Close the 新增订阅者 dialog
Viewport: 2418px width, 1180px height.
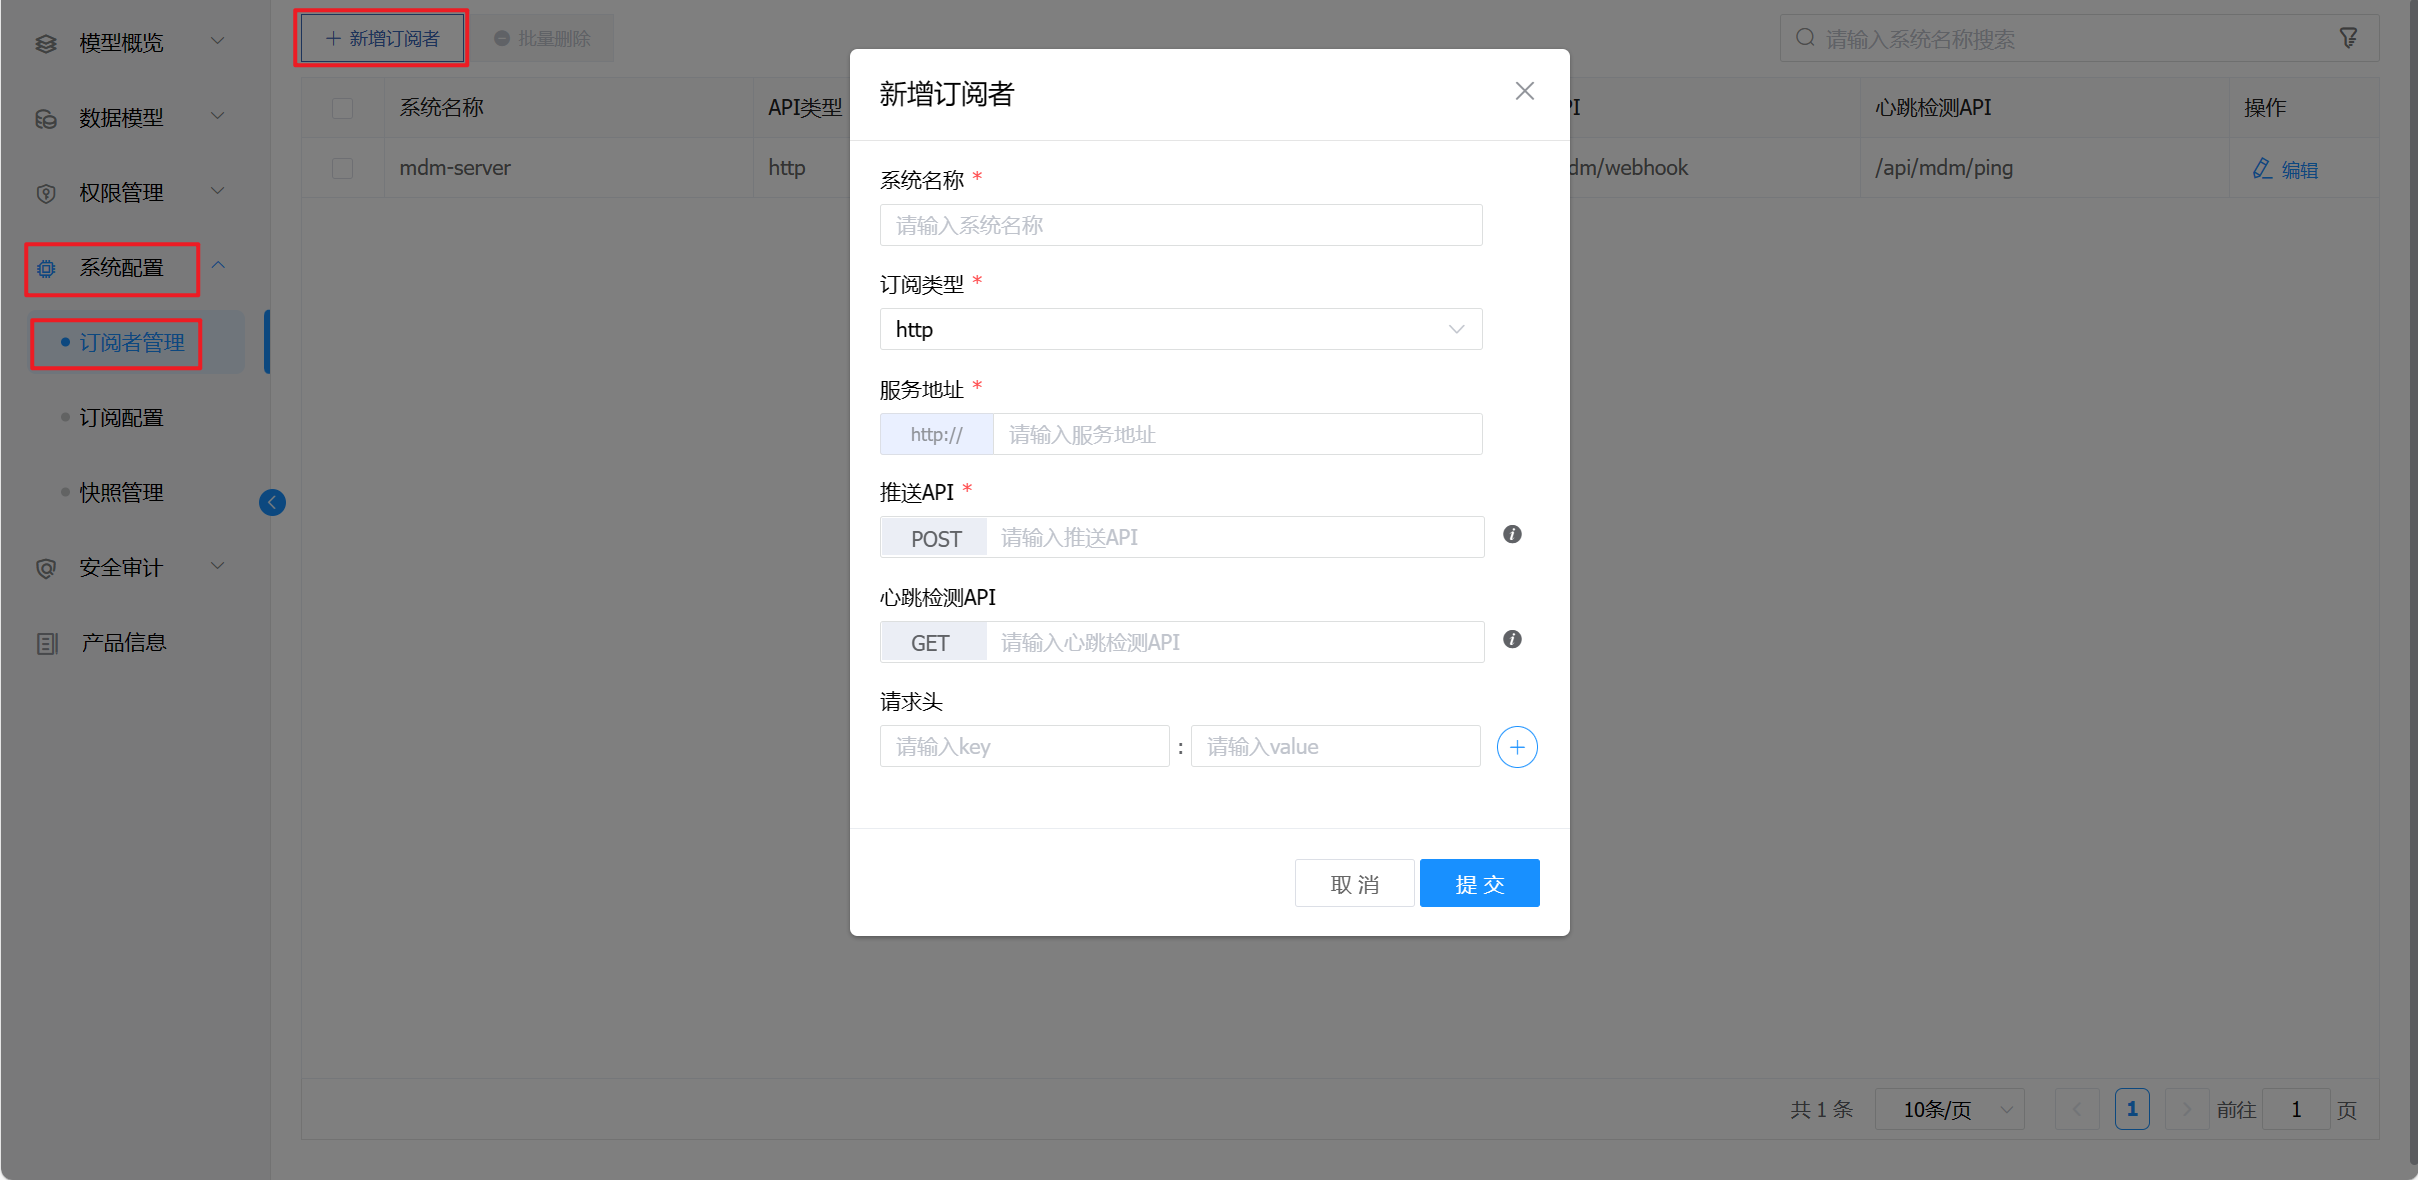[1524, 91]
